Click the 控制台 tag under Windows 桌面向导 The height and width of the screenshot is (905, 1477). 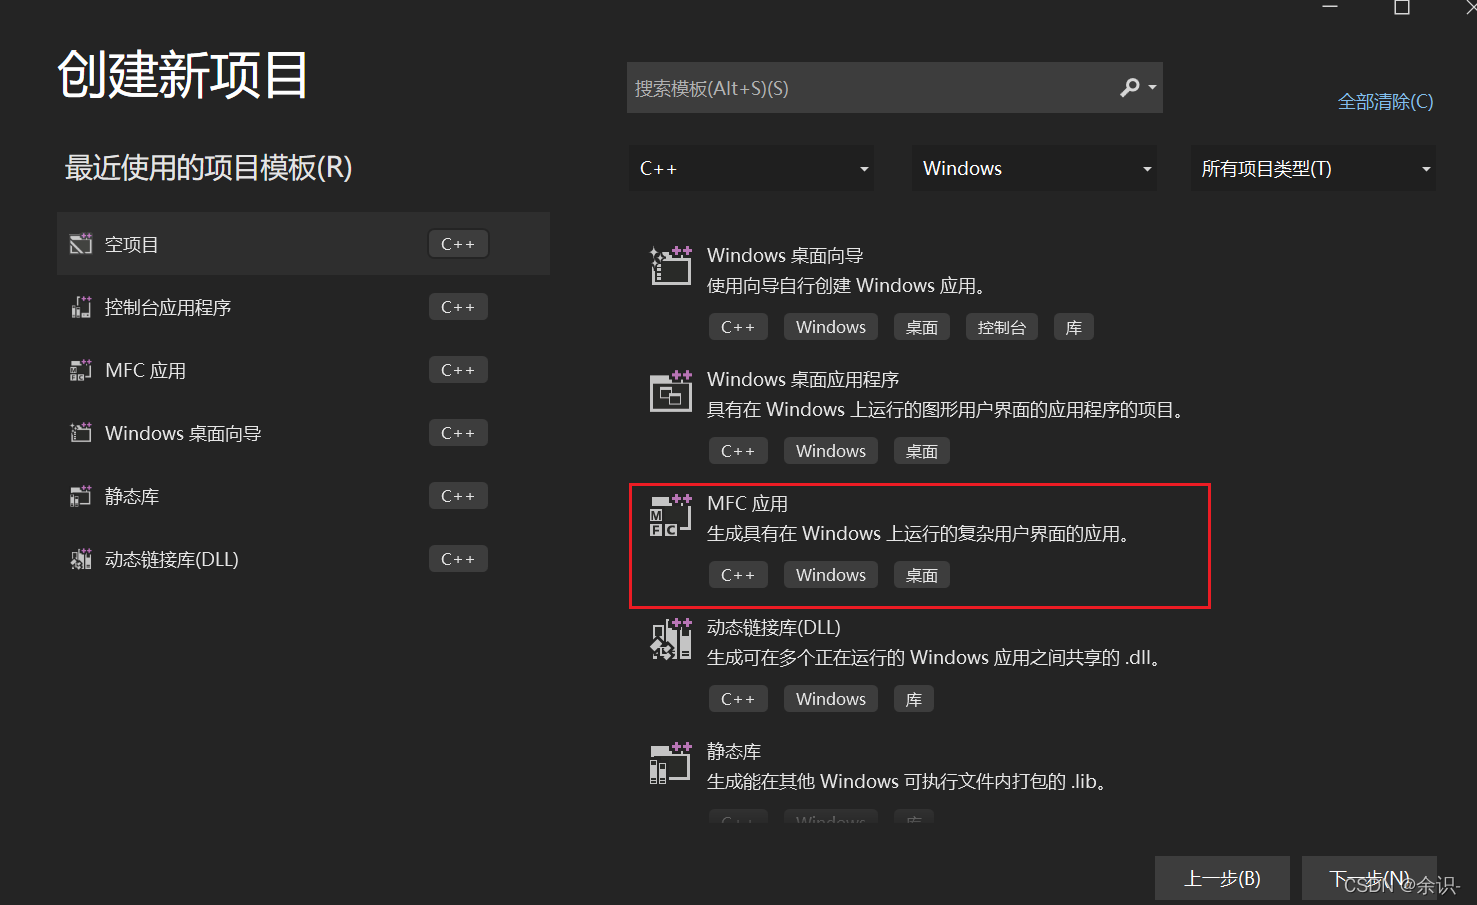point(1001,327)
